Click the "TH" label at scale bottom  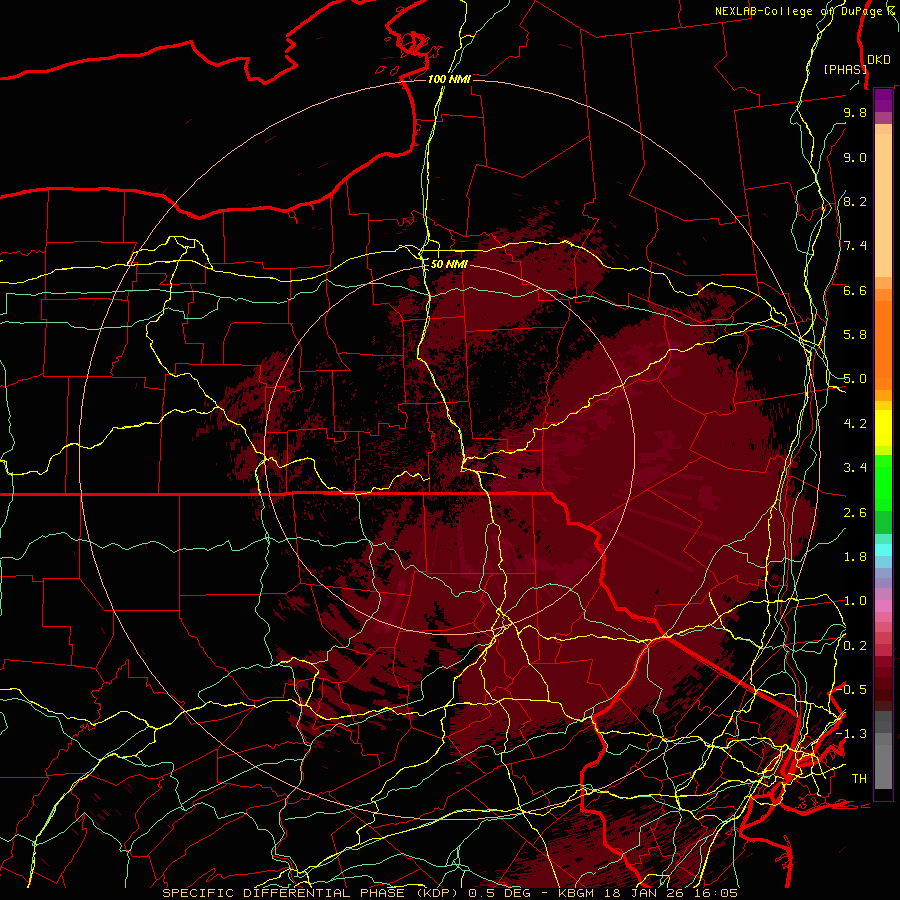tap(859, 779)
